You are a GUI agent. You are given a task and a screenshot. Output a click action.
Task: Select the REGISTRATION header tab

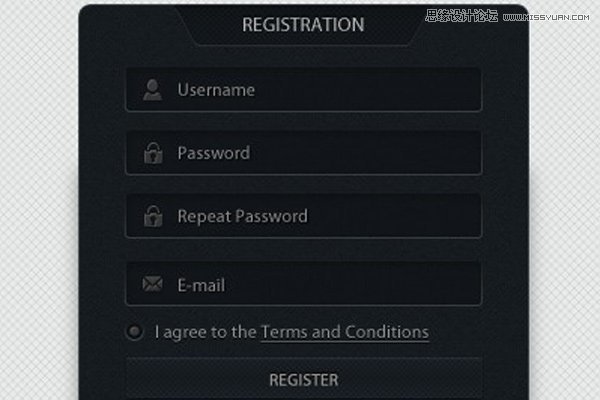[303, 25]
